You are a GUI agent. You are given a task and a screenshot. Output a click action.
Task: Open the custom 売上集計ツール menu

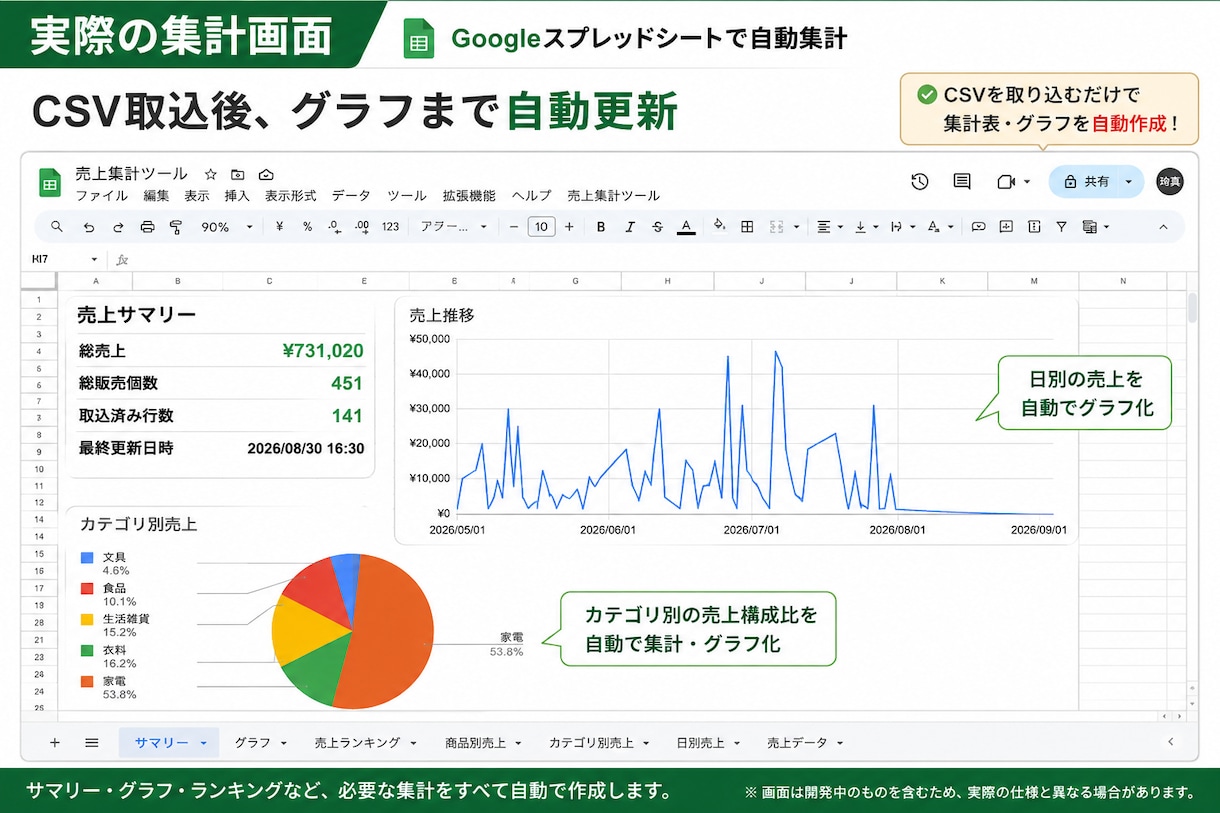coord(613,196)
